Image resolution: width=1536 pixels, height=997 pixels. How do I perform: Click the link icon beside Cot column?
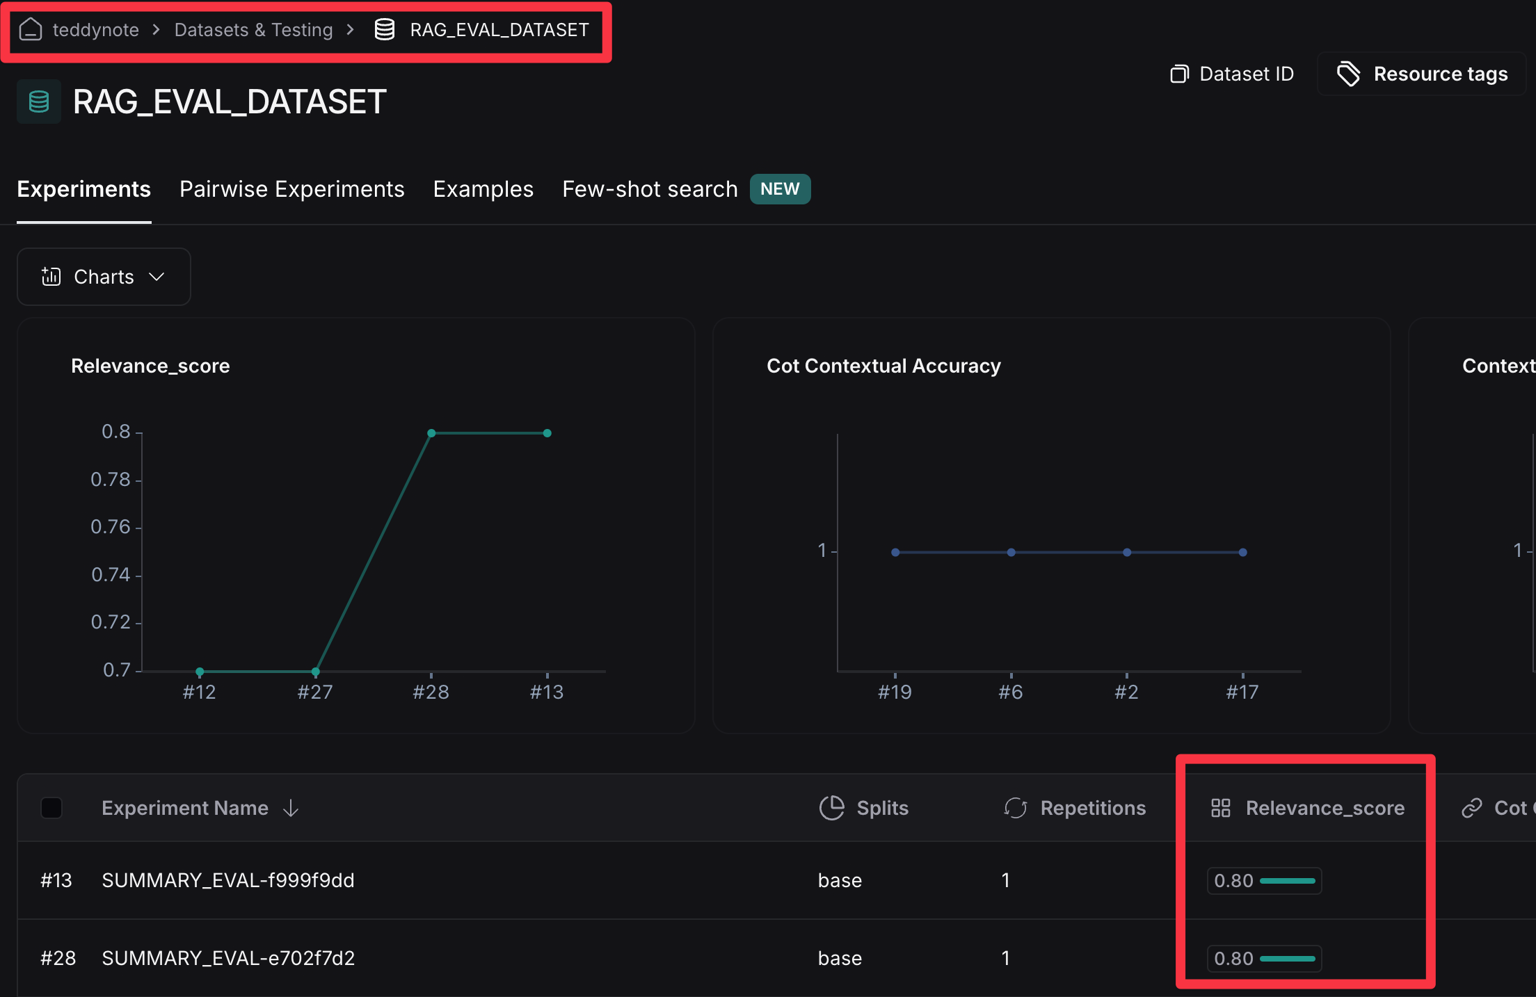point(1471,808)
